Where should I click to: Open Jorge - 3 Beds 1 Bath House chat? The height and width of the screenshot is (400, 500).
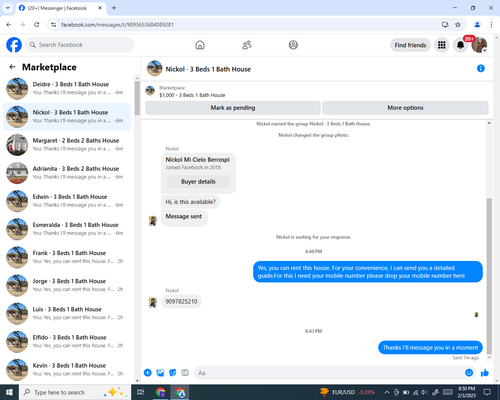pyautogui.click(x=67, y=285)
